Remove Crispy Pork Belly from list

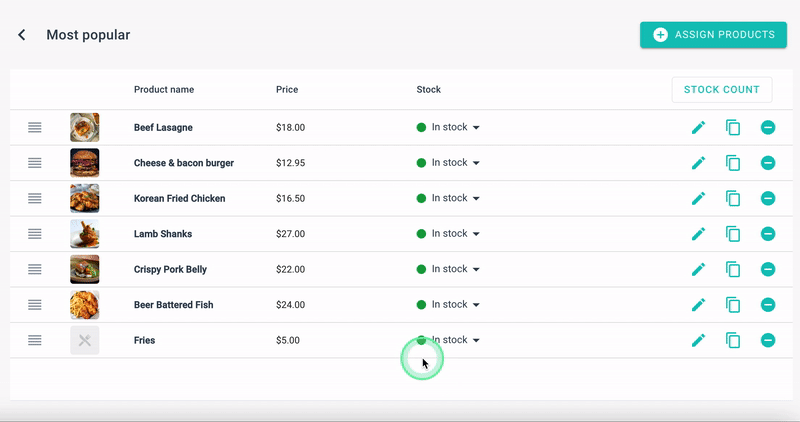[768, 269]
